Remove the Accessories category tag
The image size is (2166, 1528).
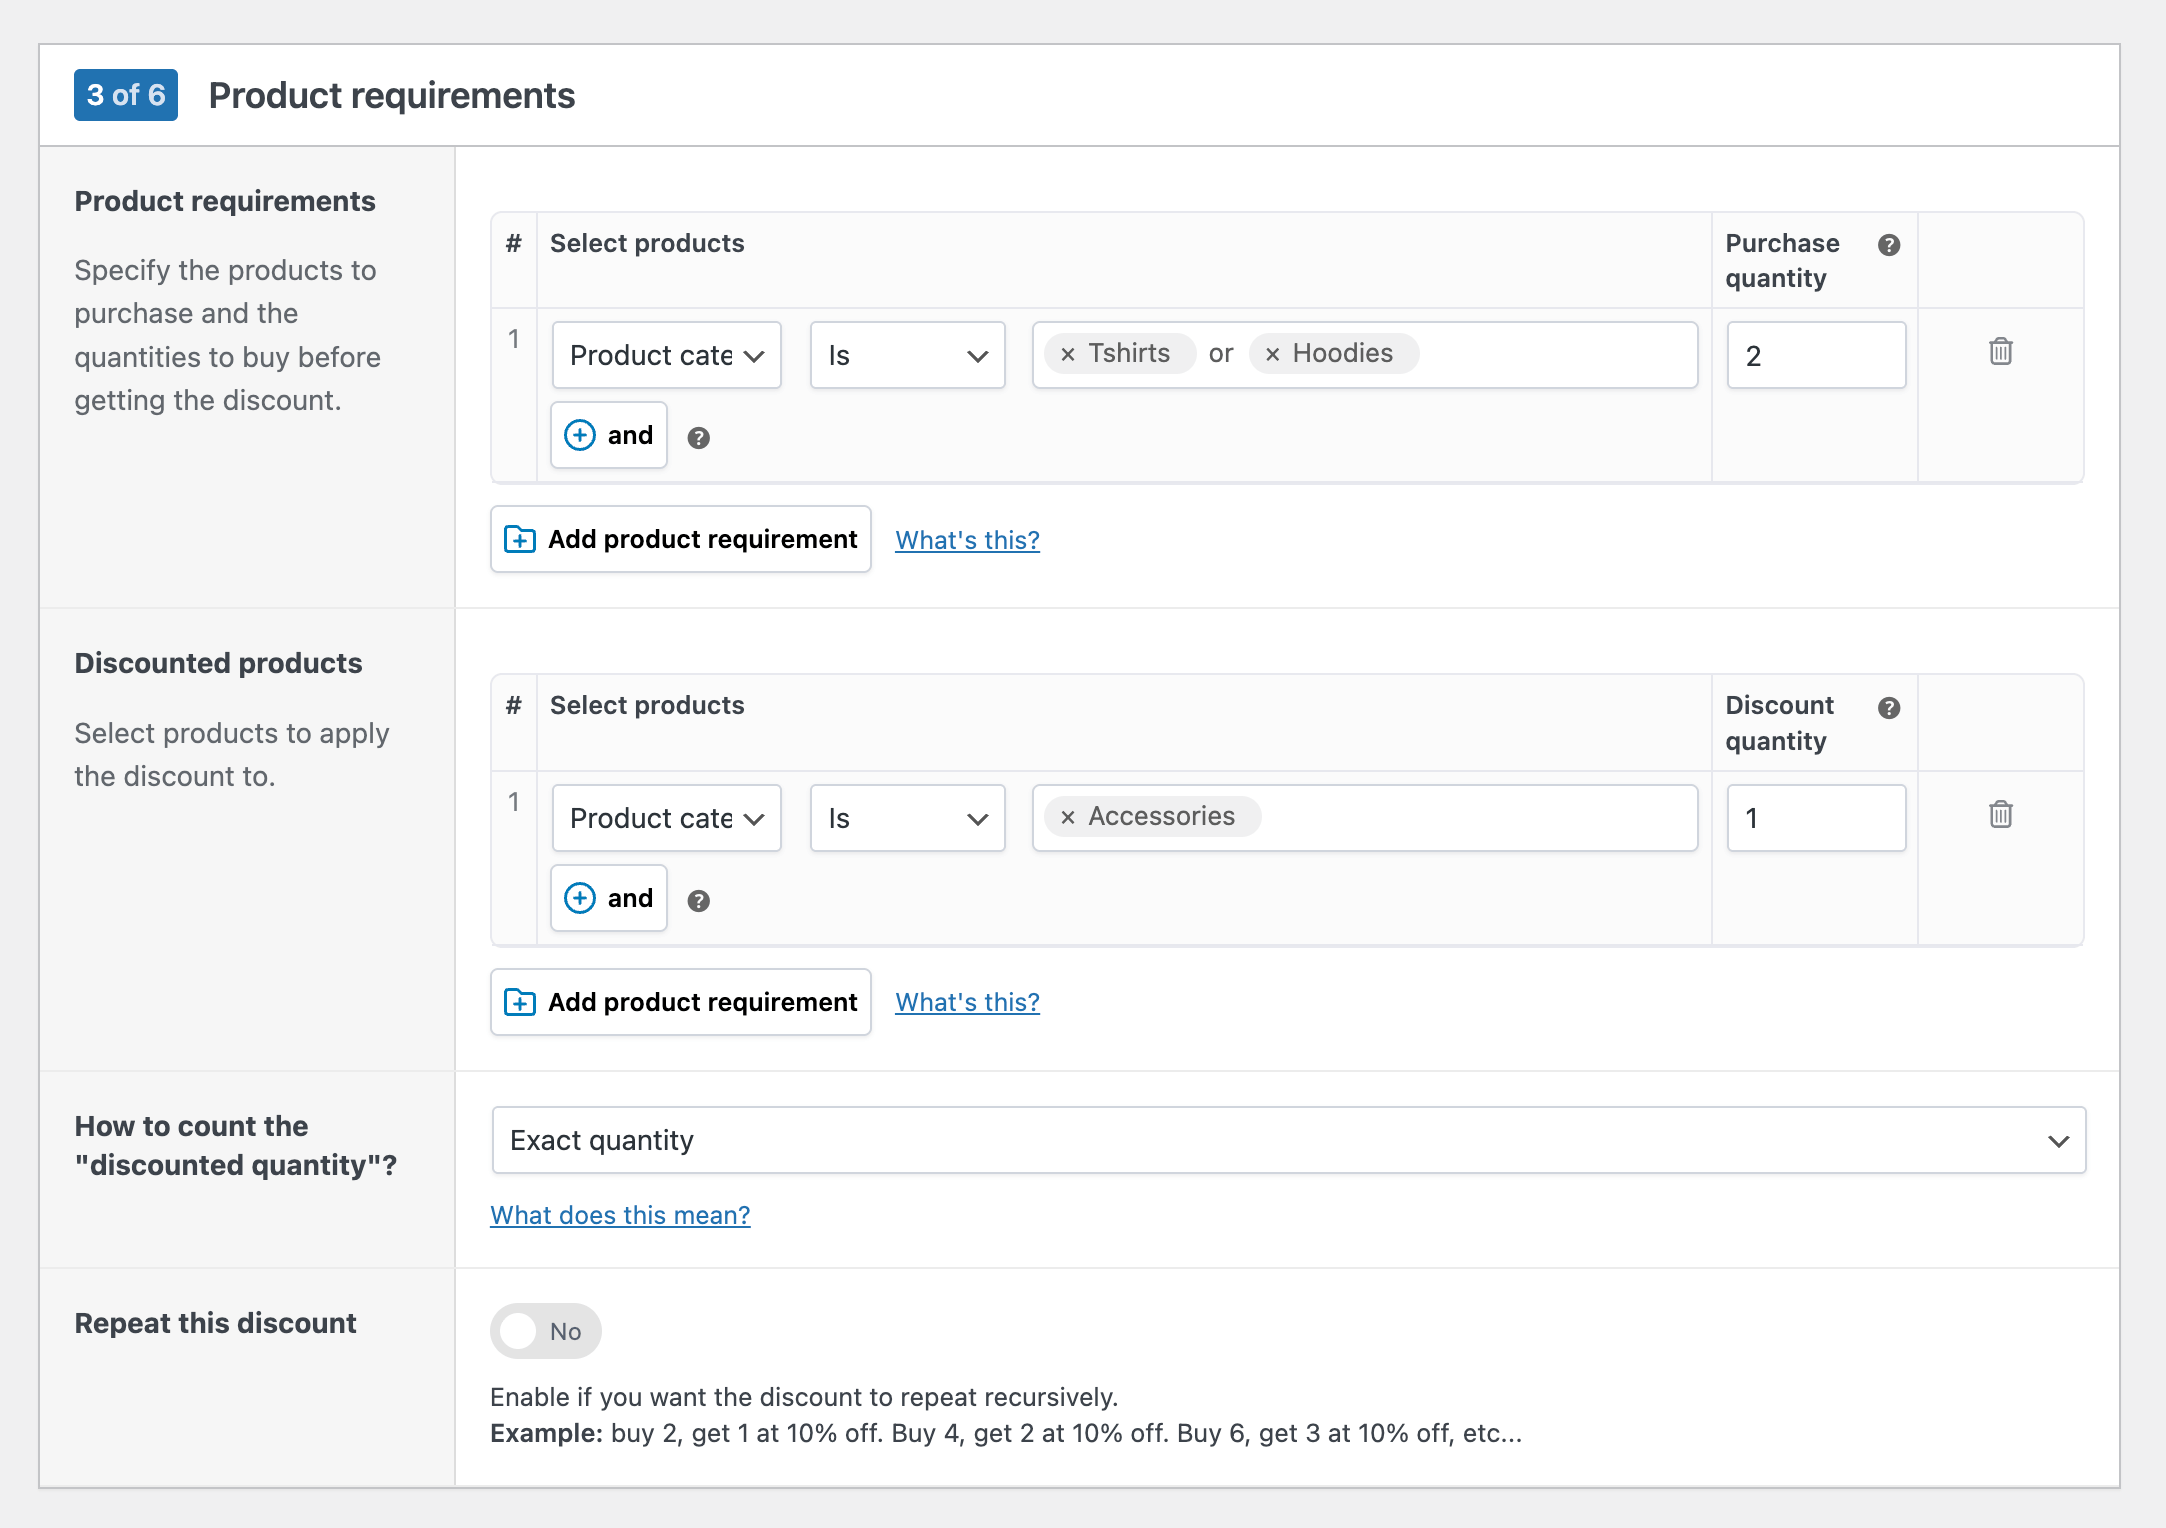(x=1067, y=817)
